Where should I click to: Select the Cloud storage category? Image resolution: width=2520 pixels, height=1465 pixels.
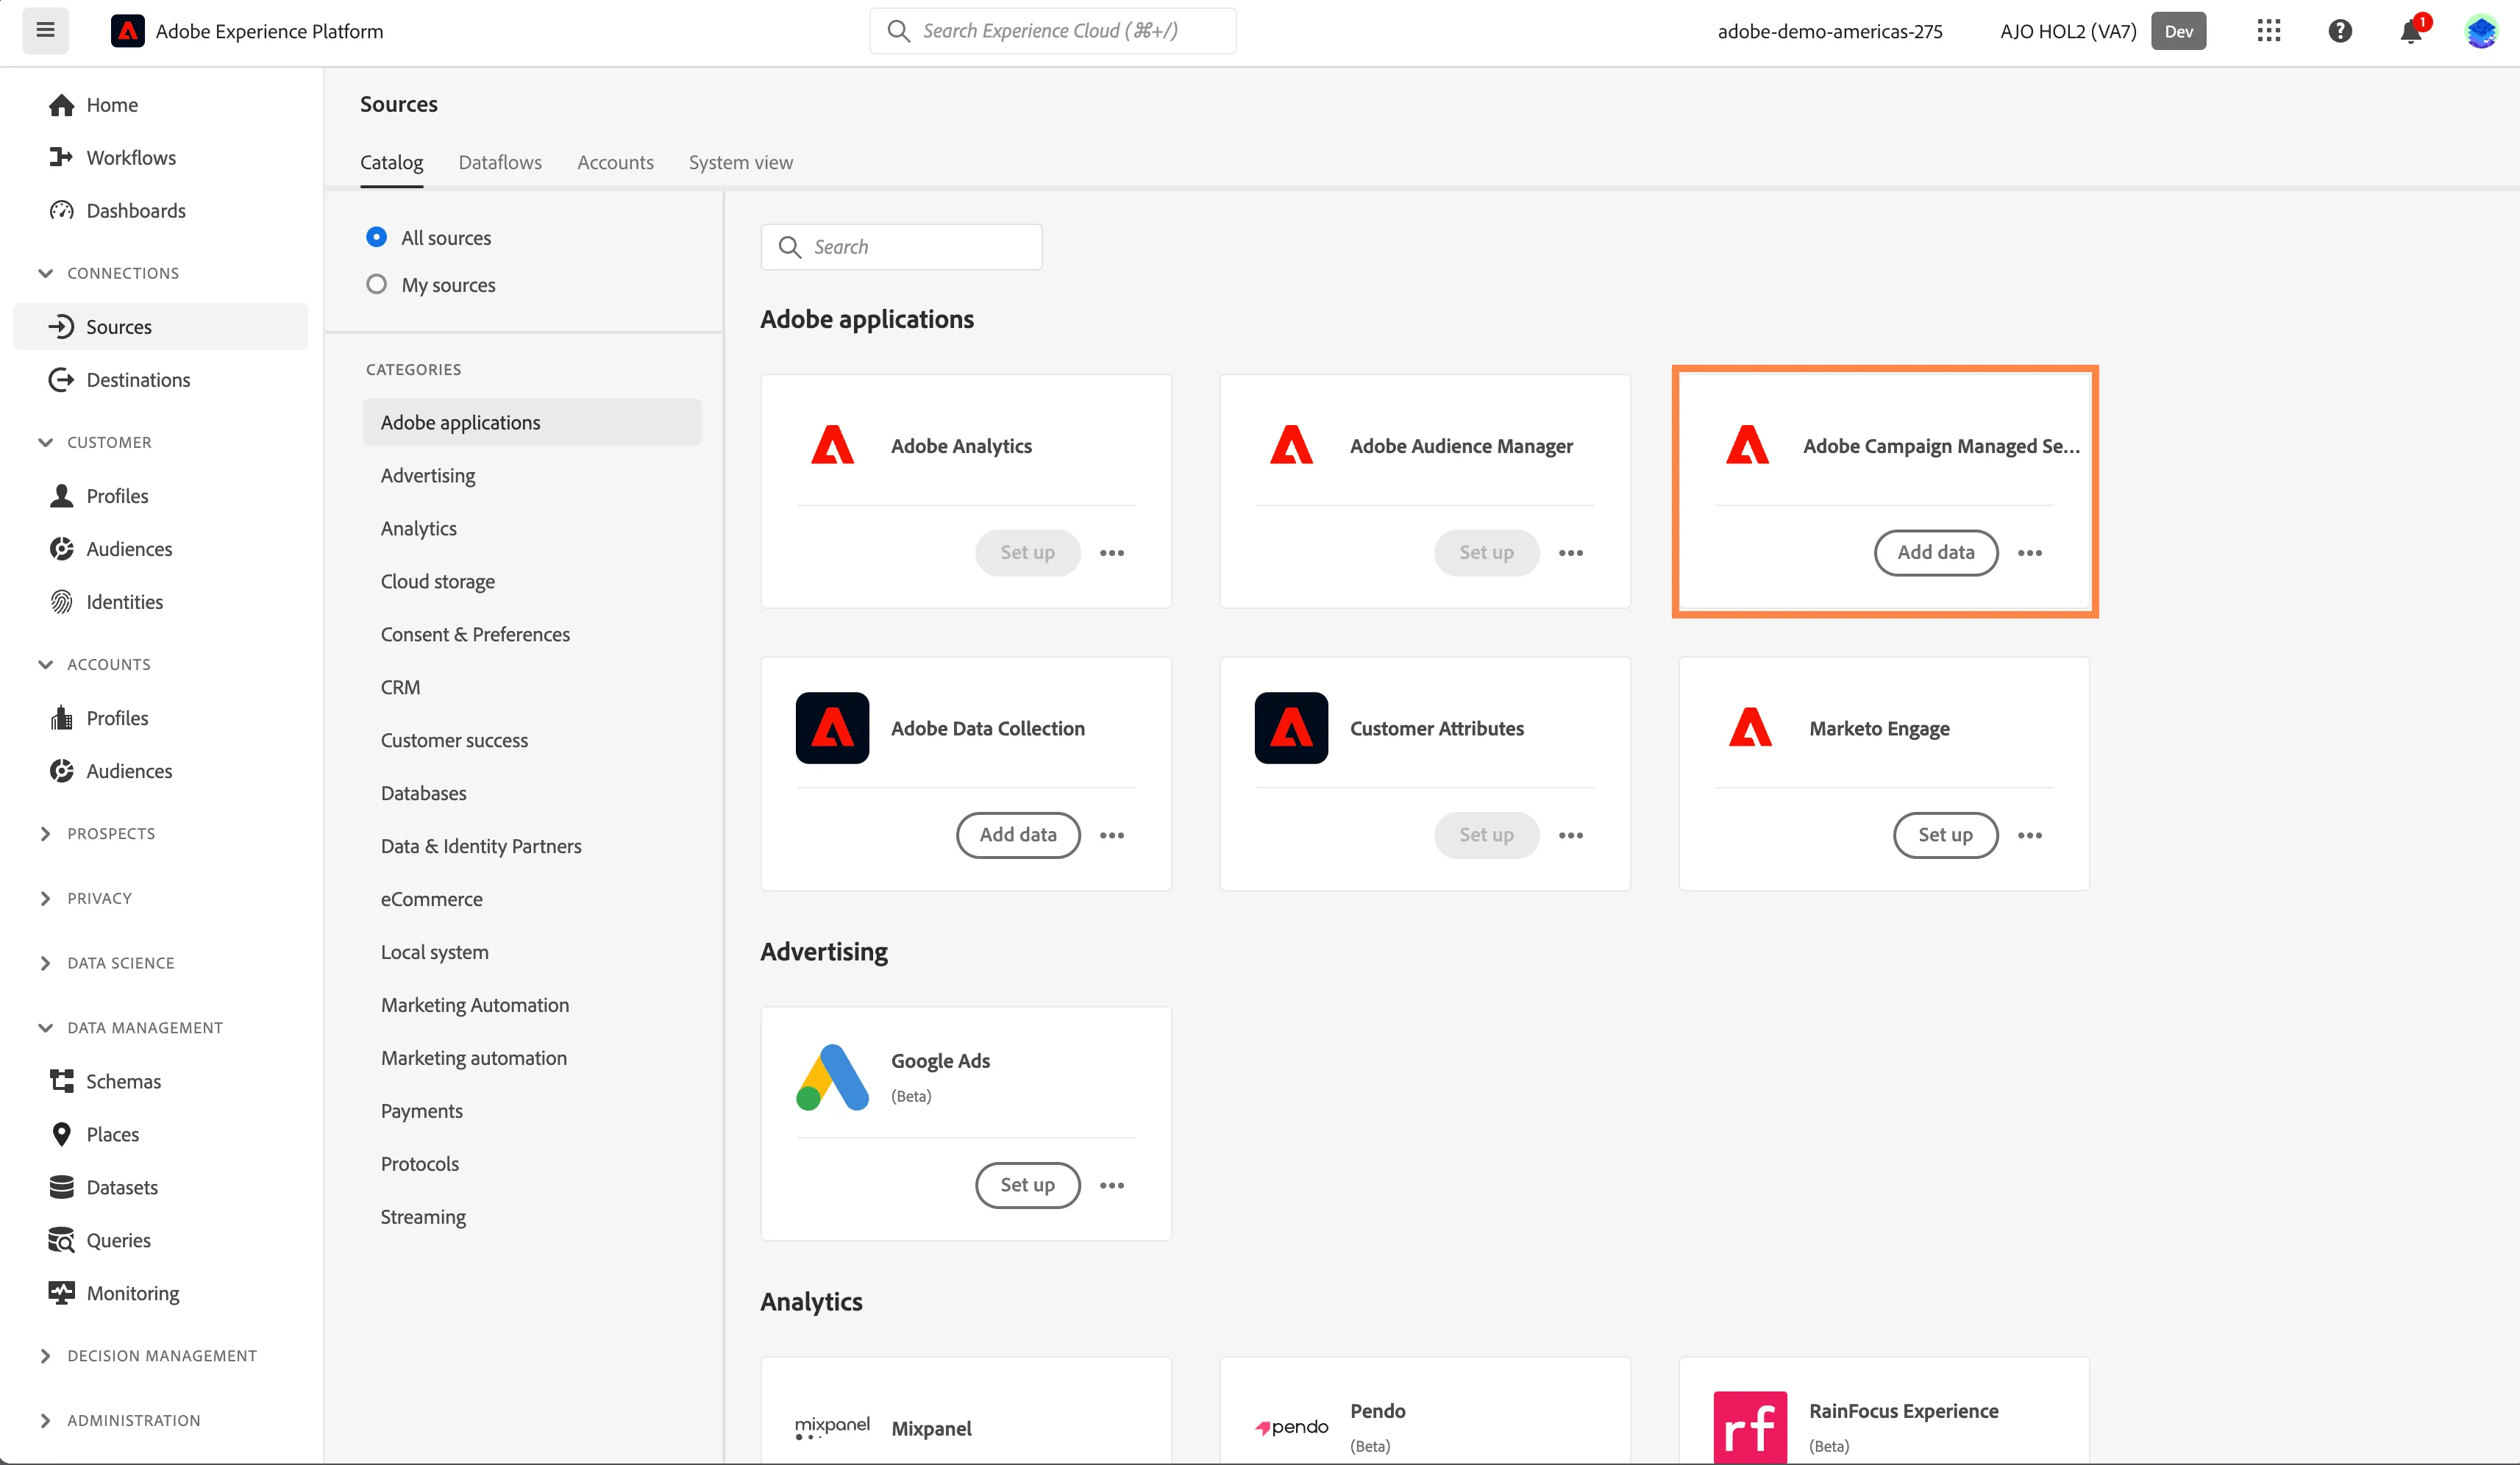tap(438, 581)
